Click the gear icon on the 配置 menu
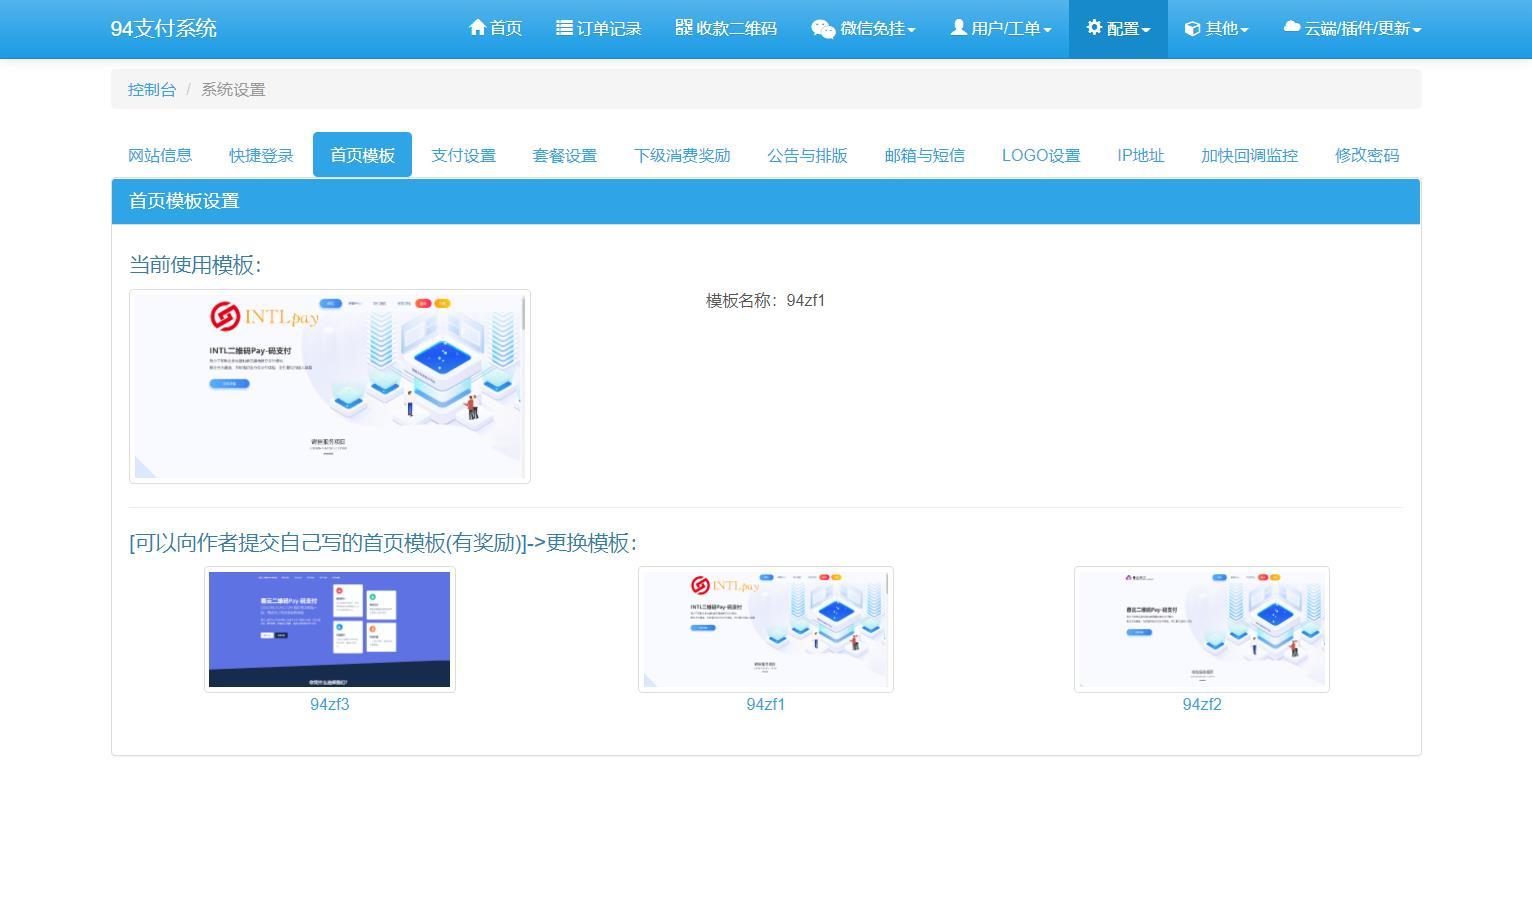The image size is (1532, 903). pyautogui.click(x=1095, y=28)
